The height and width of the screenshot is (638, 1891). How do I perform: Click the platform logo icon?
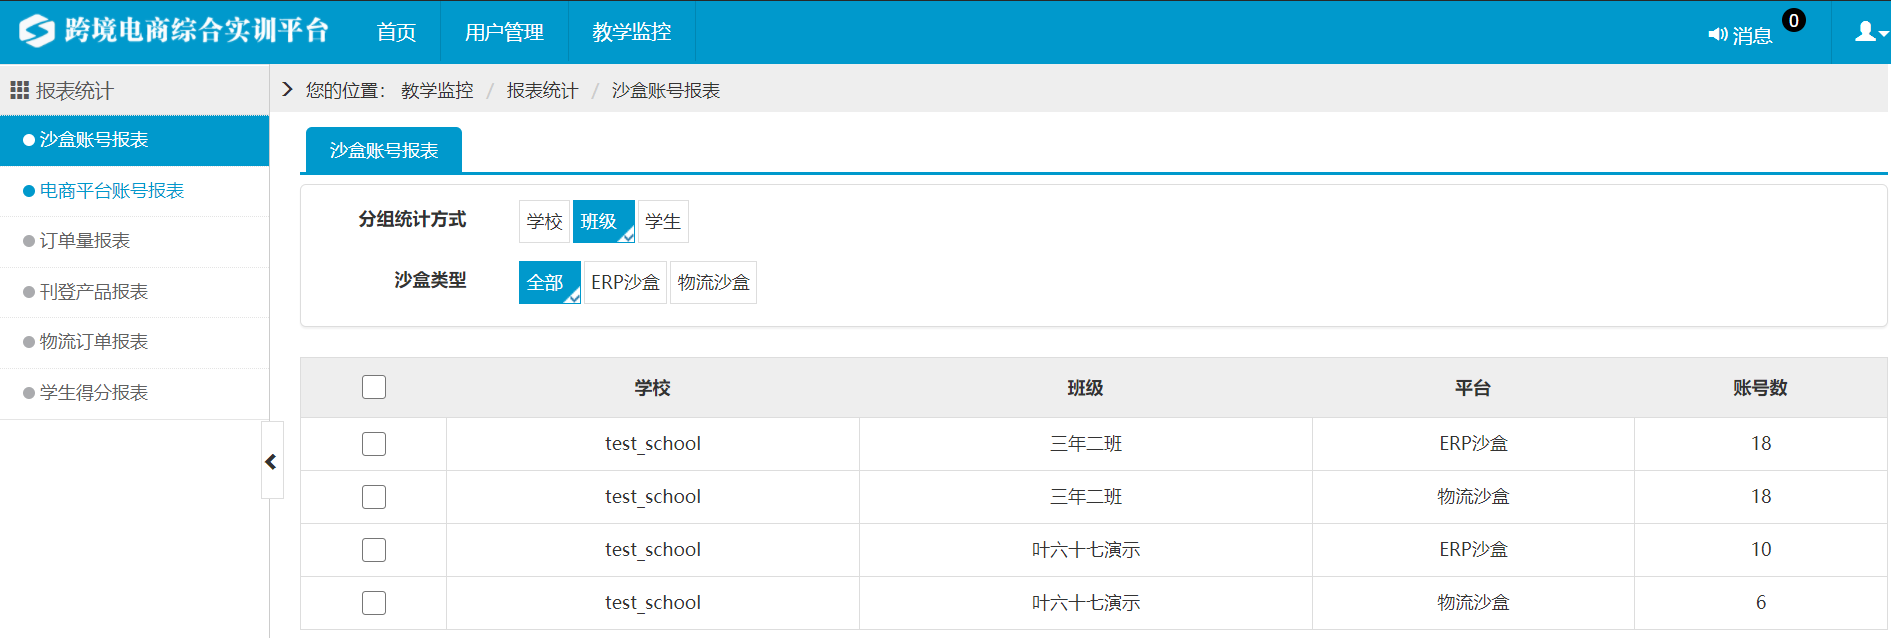pyautogui.click(x=37, y=31)
